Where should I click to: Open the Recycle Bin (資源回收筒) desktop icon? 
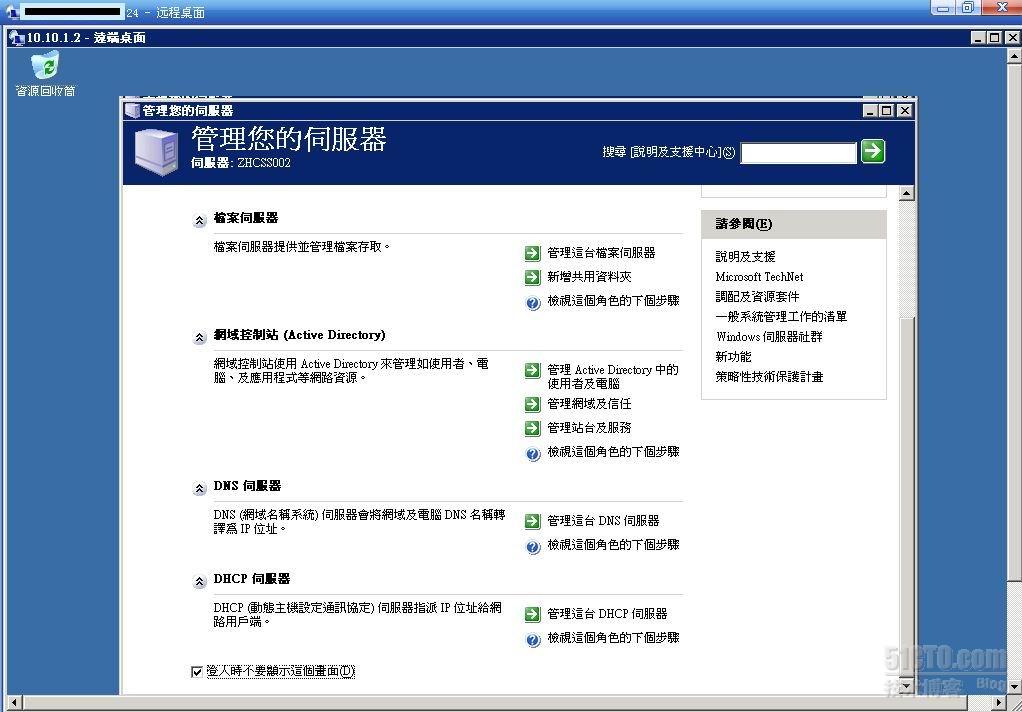click(x=45, y=74)
